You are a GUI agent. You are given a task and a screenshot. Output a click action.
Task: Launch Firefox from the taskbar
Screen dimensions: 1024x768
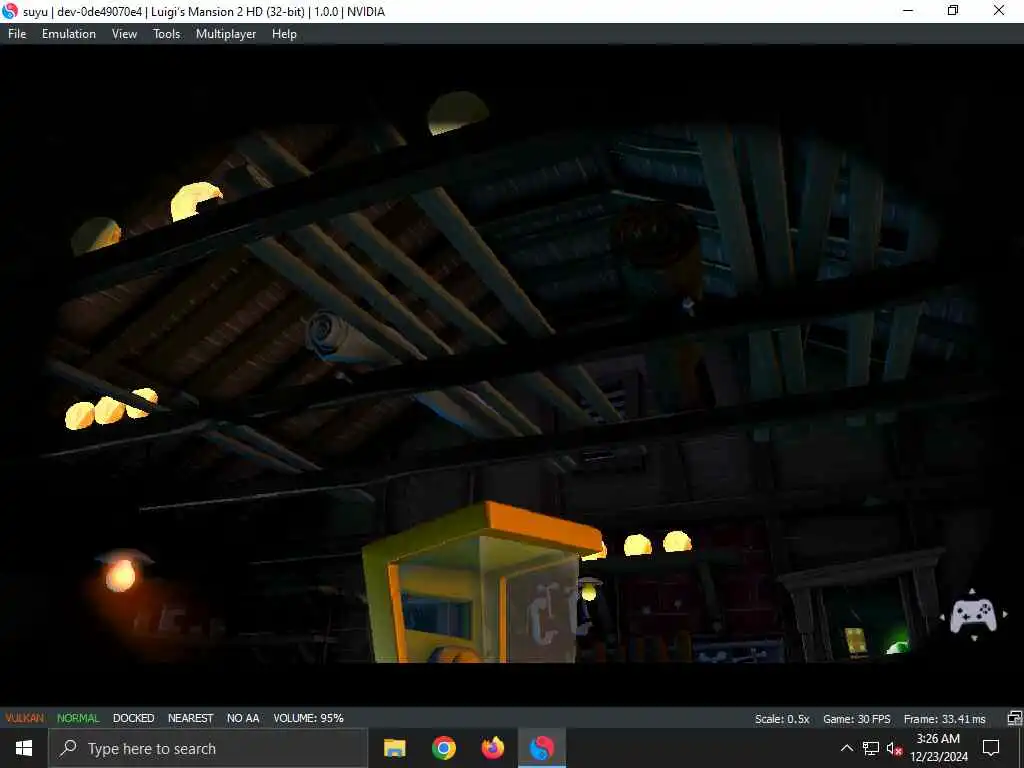point(492,748)
